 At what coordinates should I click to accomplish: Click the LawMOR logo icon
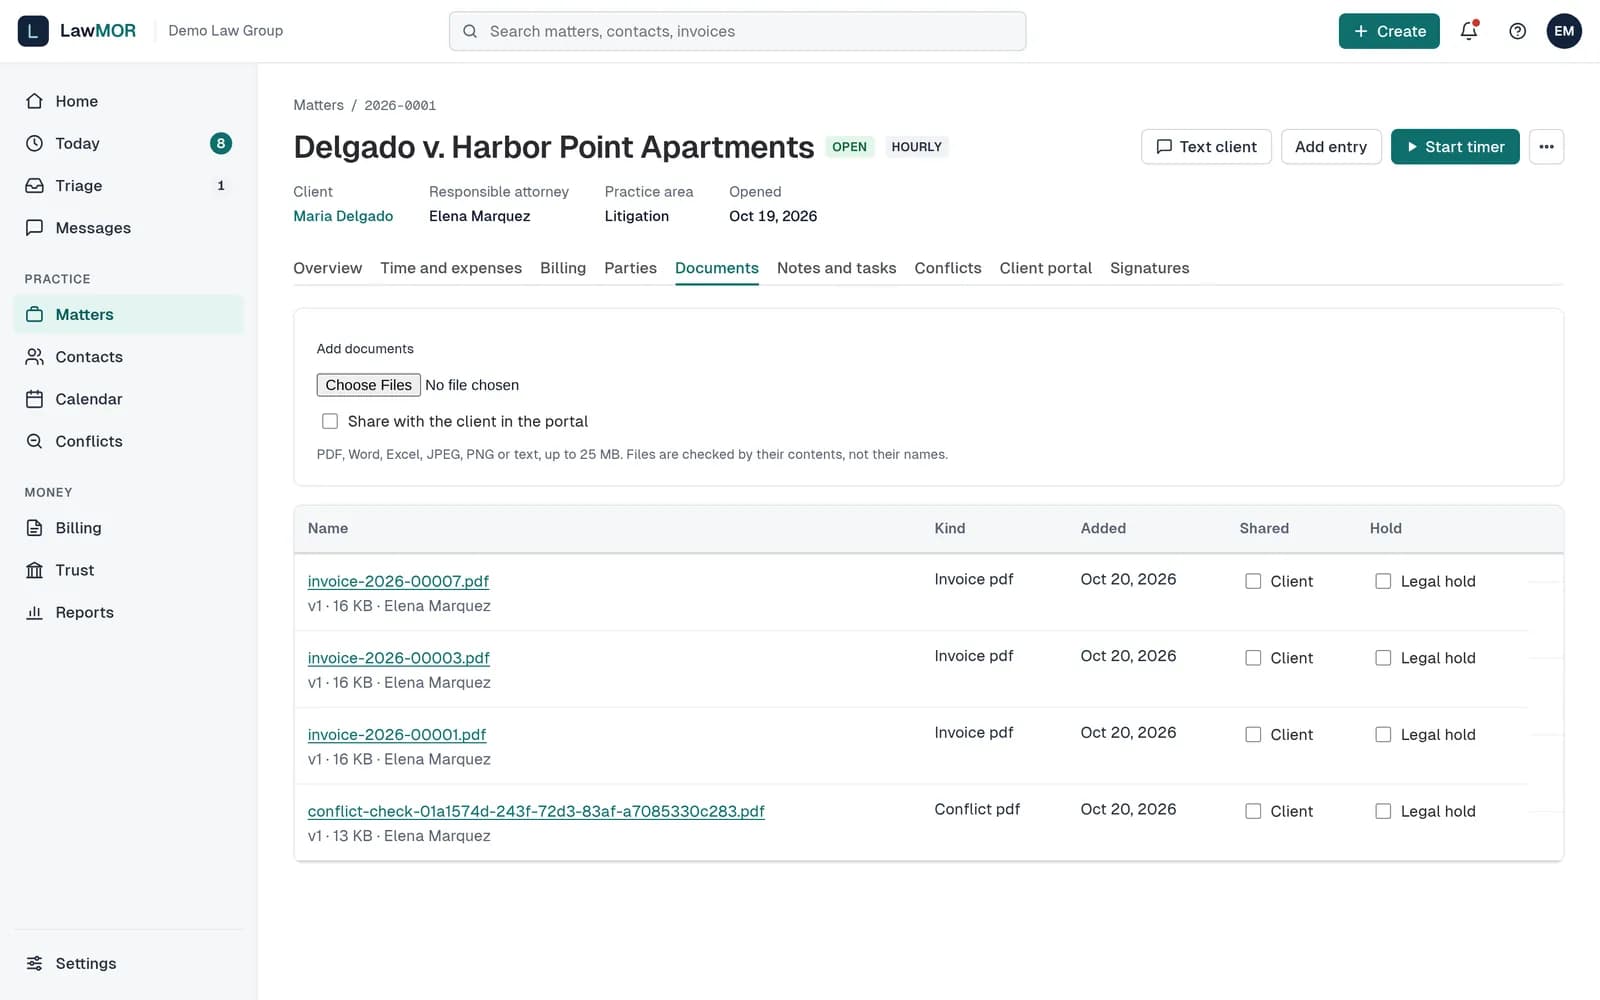(33, 31)
